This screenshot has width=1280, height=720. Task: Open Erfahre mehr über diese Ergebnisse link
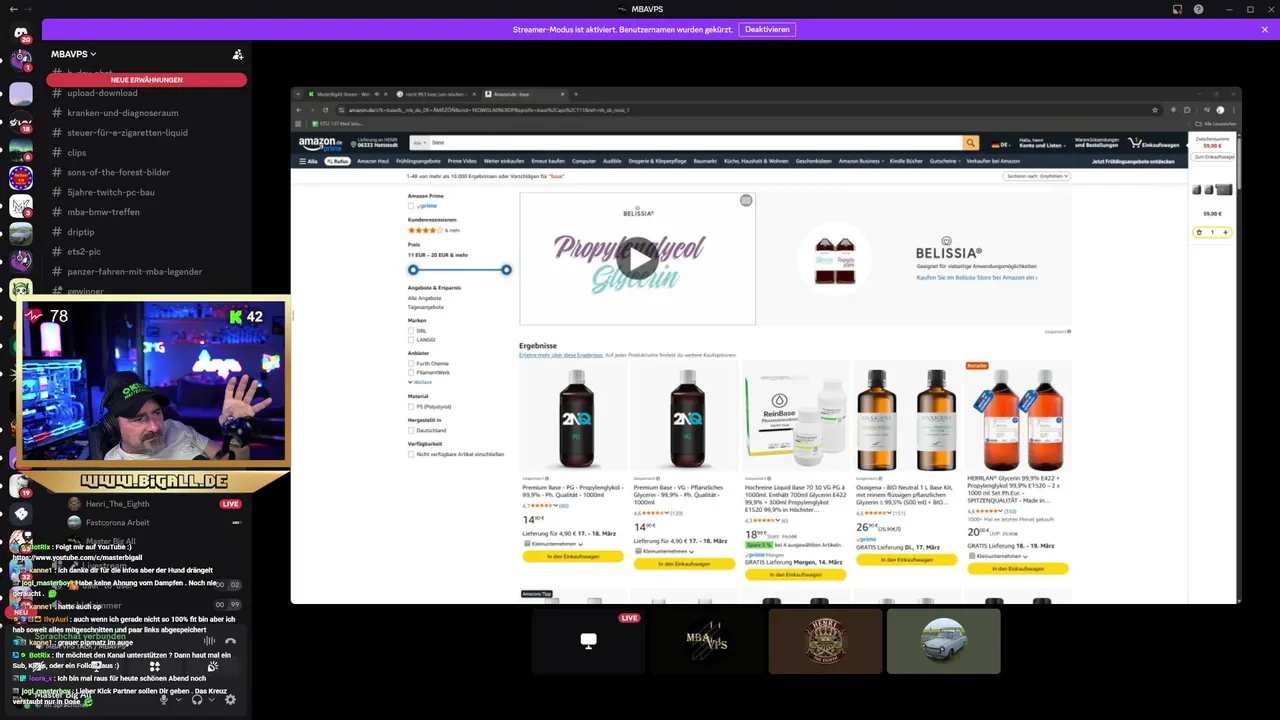click(x=561, y=355)
